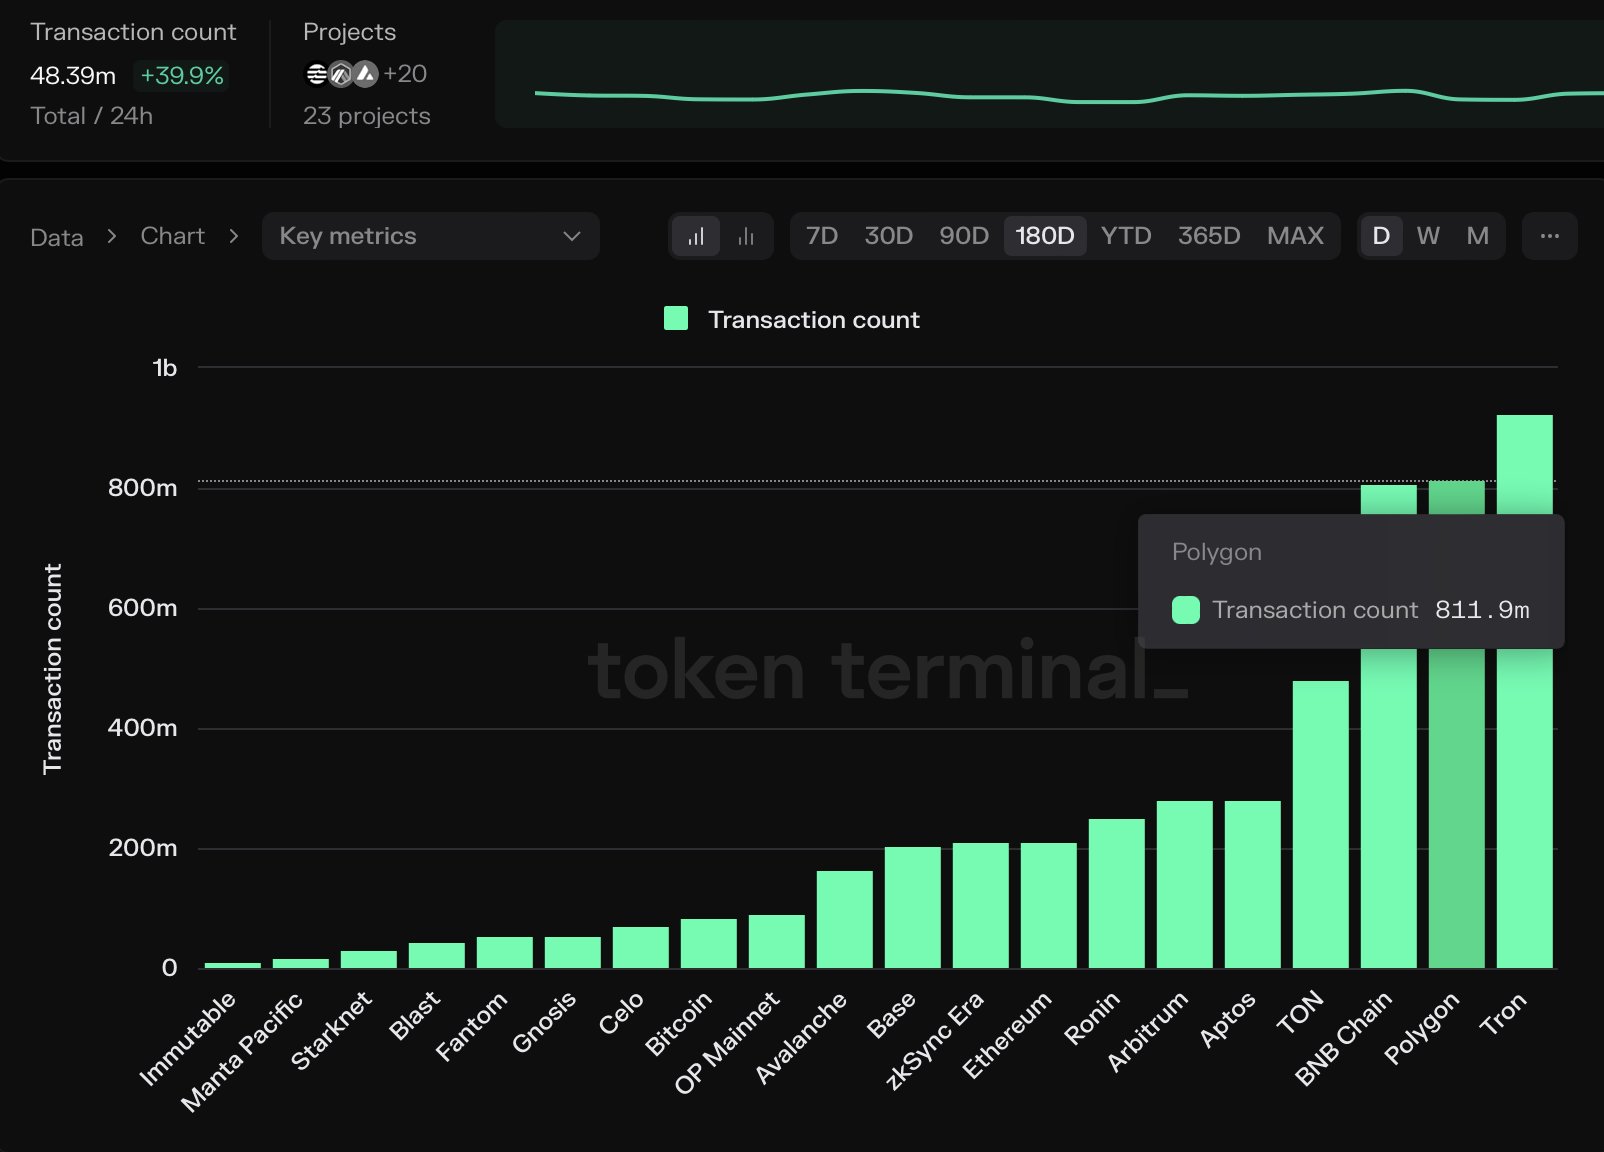Click the OP Mainnet x-axis label

point(727,1043)
